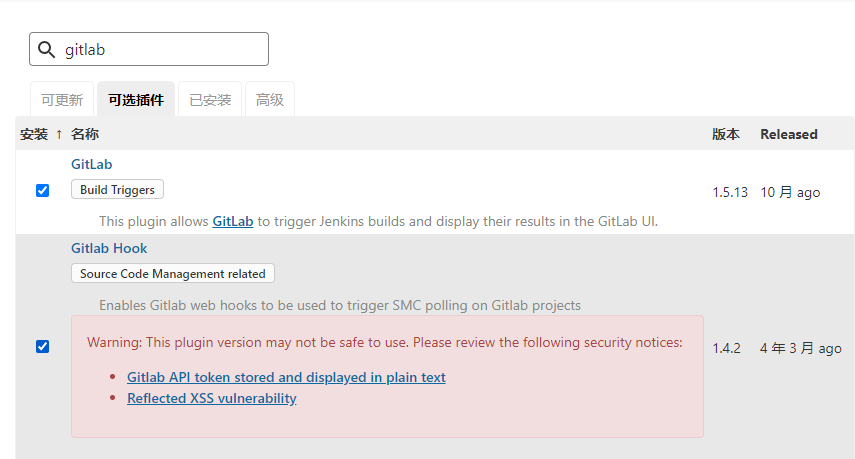
Task: Sort plugins by 版本 column header
Action: tap(726, 134)
